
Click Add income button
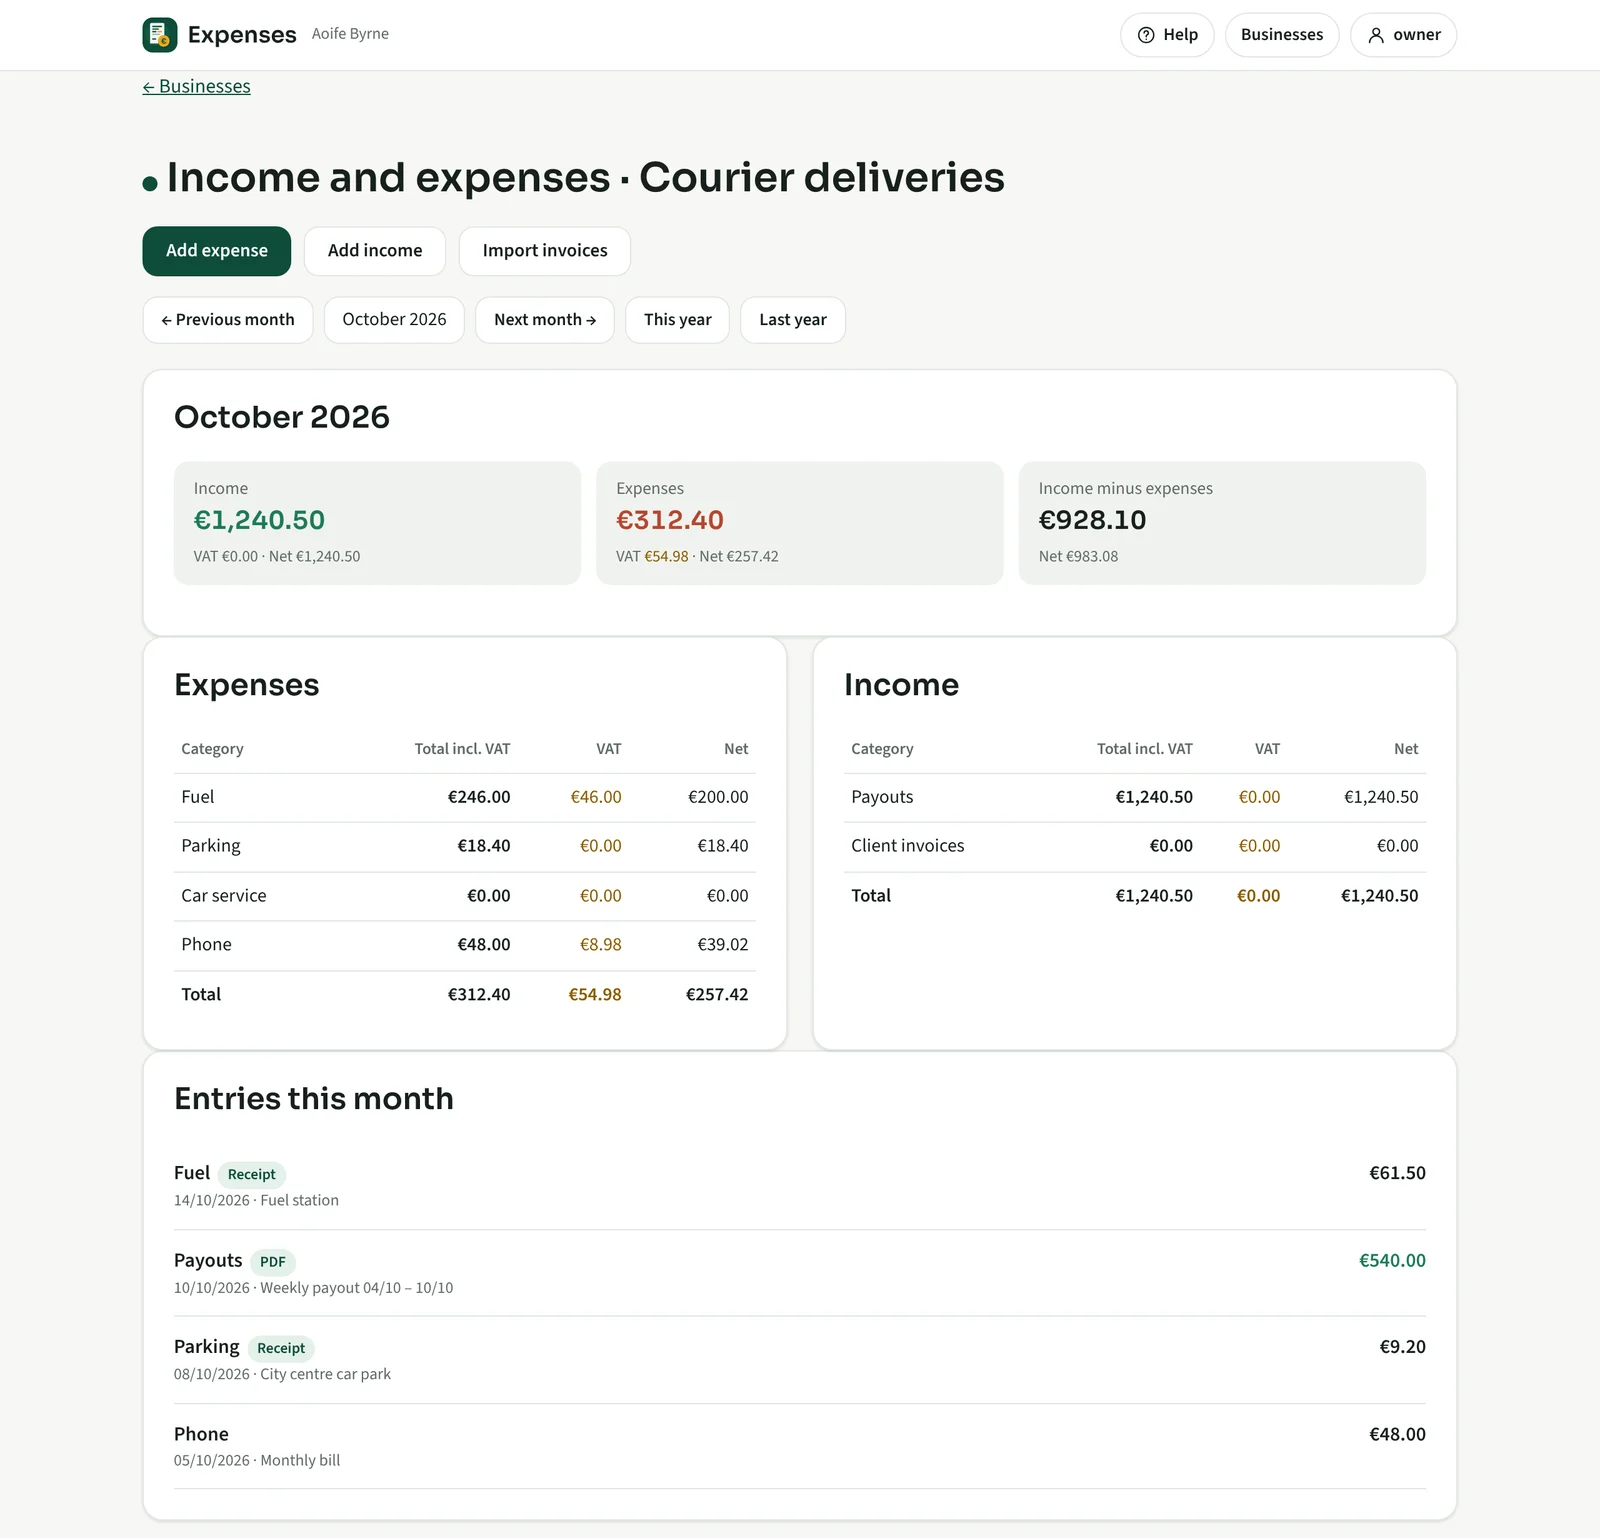375,251
